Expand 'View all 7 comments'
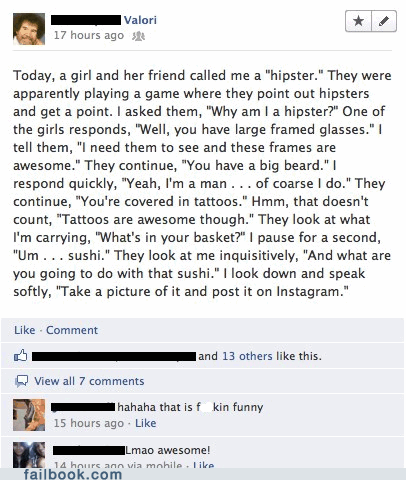 click(89, 381)
